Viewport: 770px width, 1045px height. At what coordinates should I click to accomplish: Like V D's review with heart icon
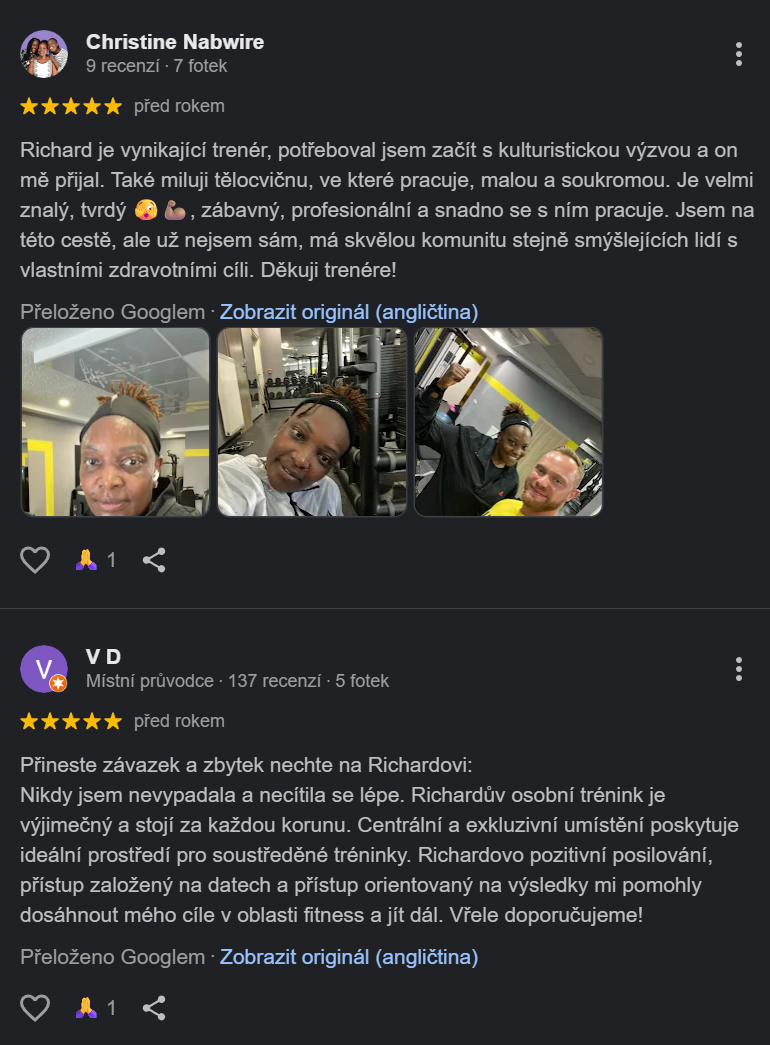click(x=35, y=1008)
